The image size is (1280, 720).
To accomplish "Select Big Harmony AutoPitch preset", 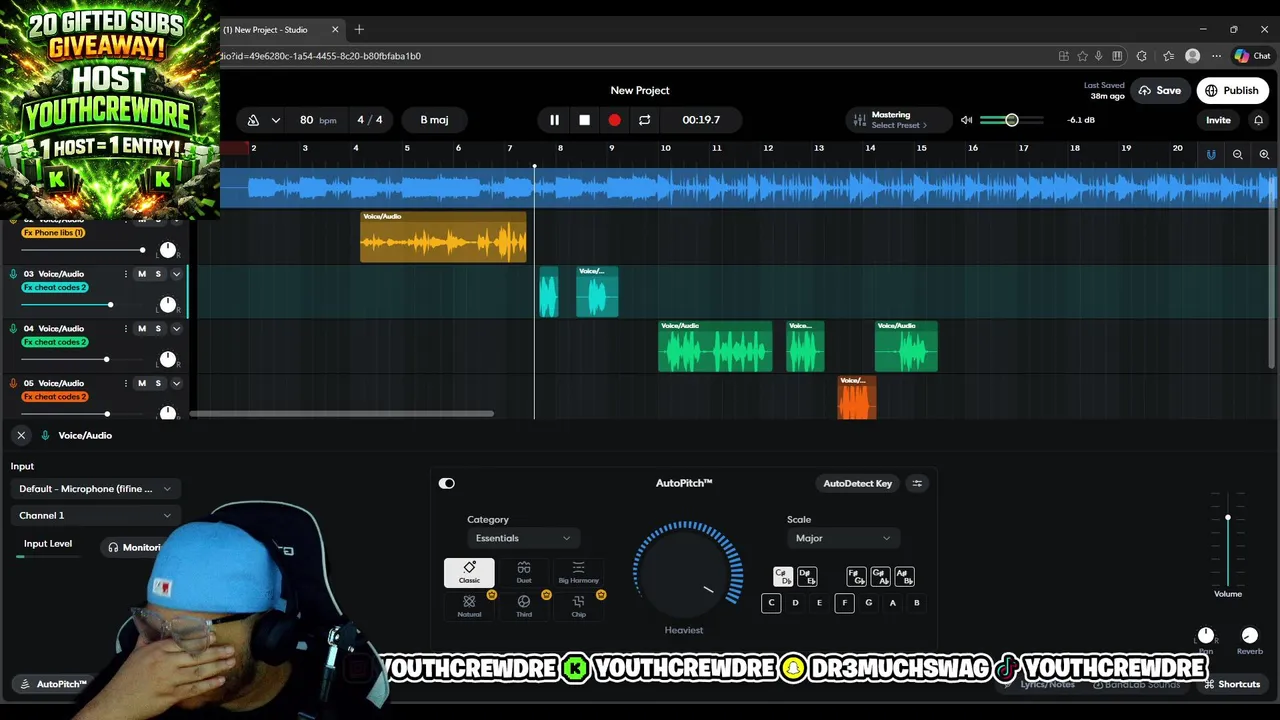I will [578, 573].
